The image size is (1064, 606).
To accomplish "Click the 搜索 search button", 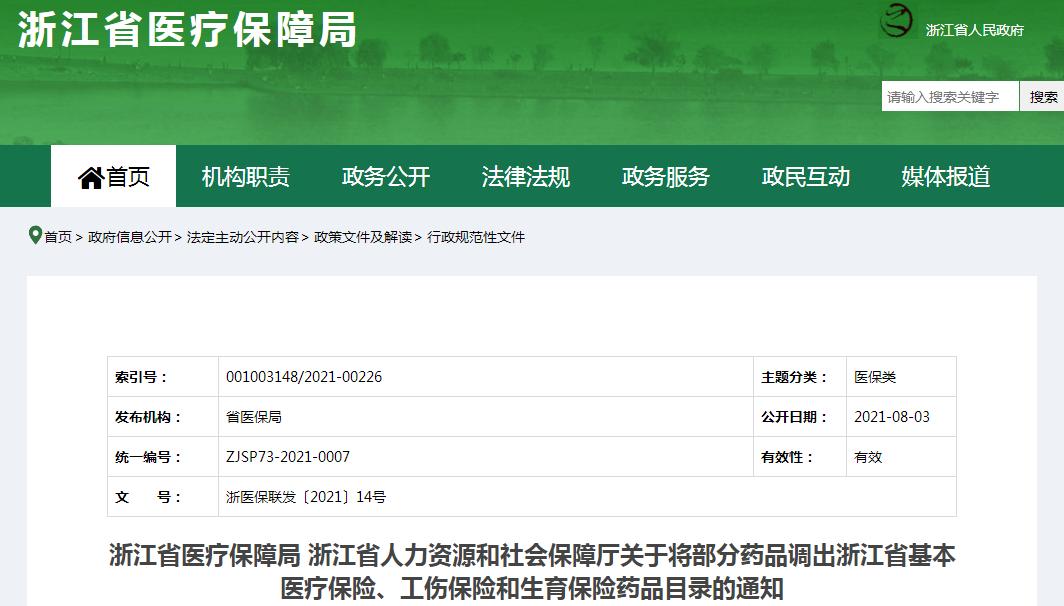I will 1043,96.
